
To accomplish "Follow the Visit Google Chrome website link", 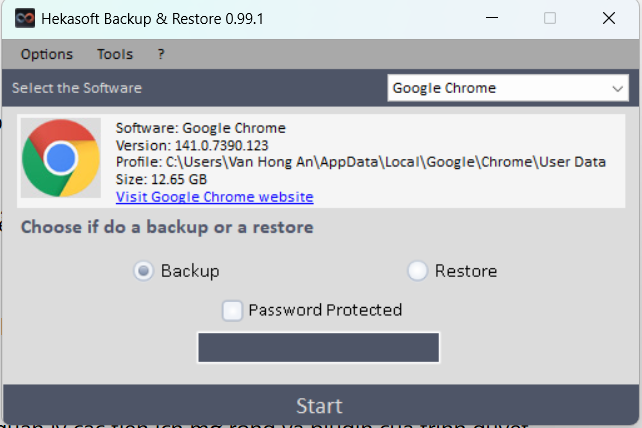I will tap(214, 197).
